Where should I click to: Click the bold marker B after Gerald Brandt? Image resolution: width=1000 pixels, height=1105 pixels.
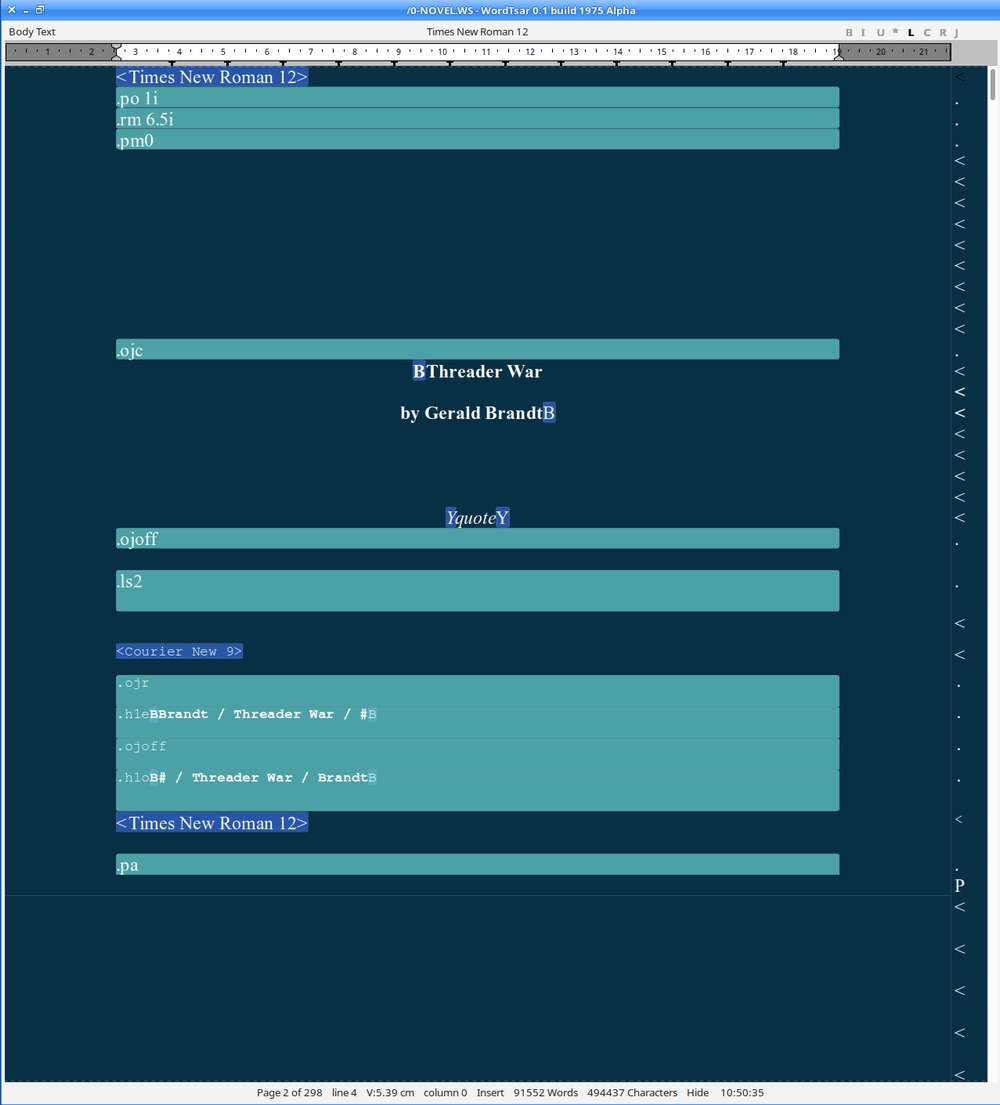(549, 413)
